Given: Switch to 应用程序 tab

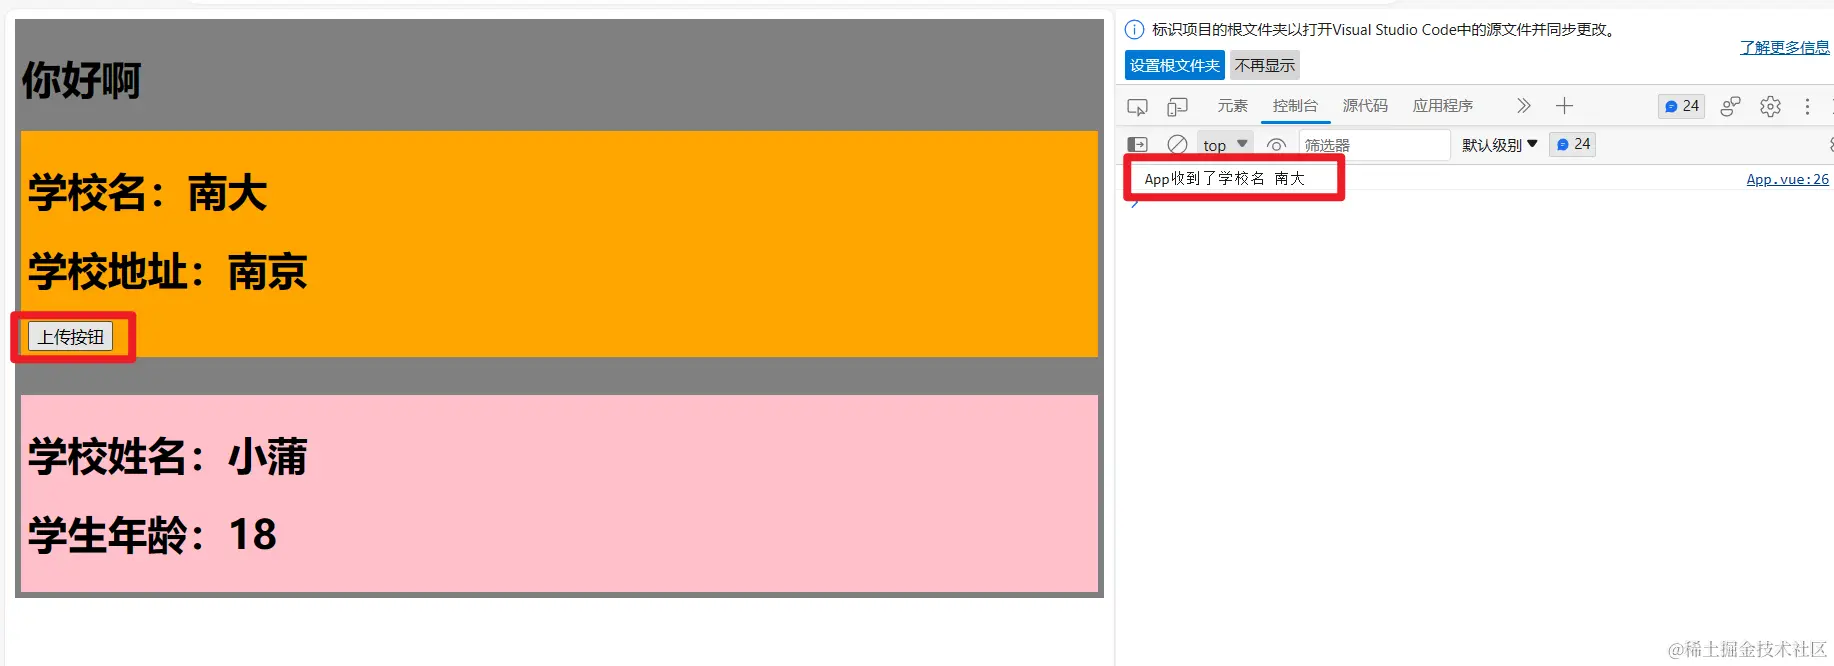Looking at the screenshot, I should [1442, 105].
